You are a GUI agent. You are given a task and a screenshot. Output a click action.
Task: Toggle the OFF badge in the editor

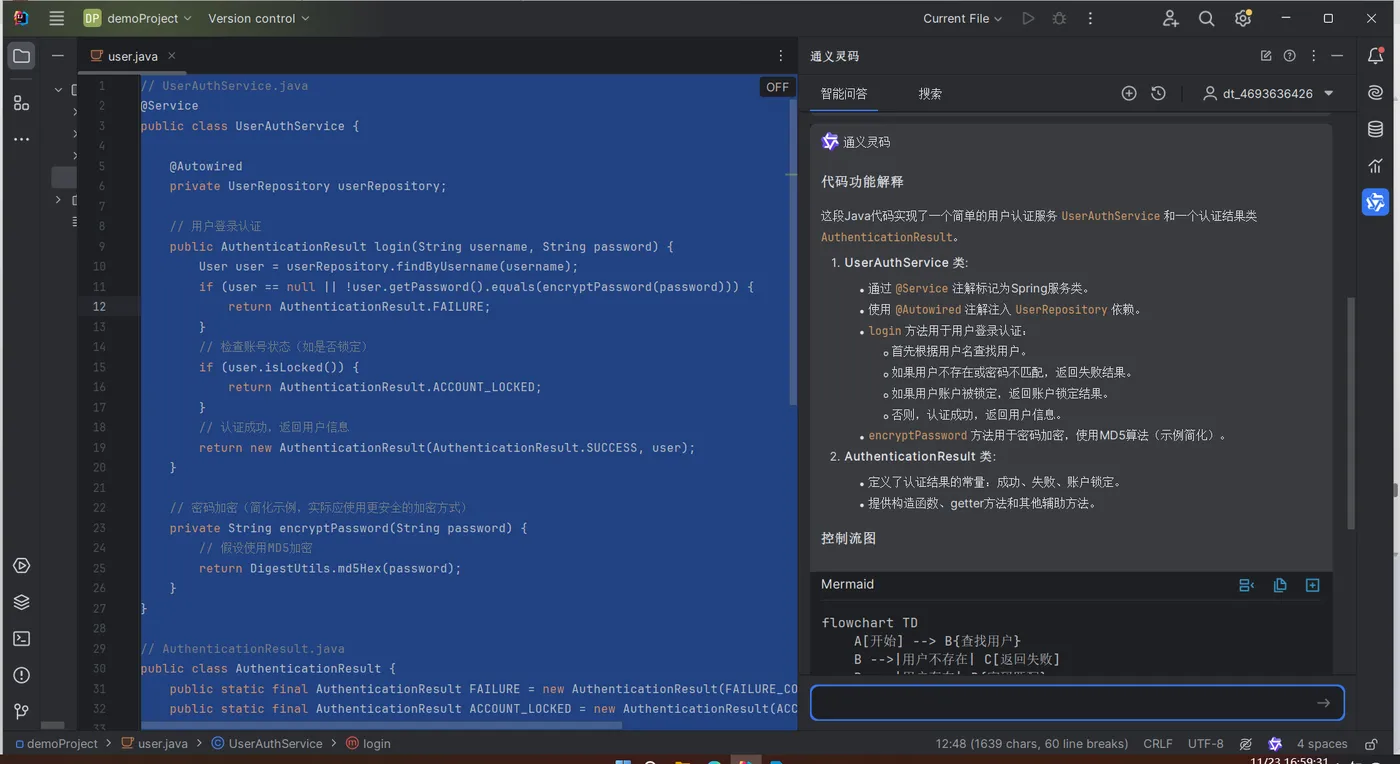[x=778, y=87]
